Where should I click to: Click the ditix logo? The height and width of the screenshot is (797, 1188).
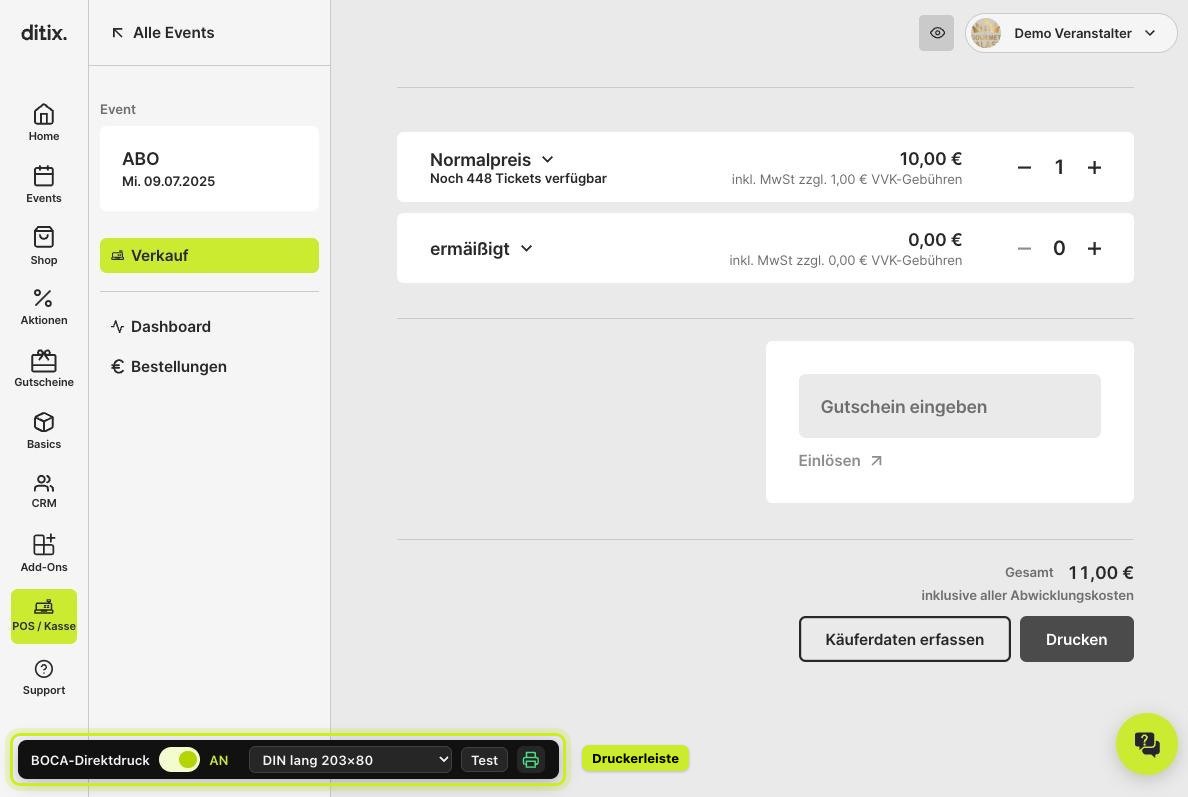pyautogui.click(x=44, y=33)
